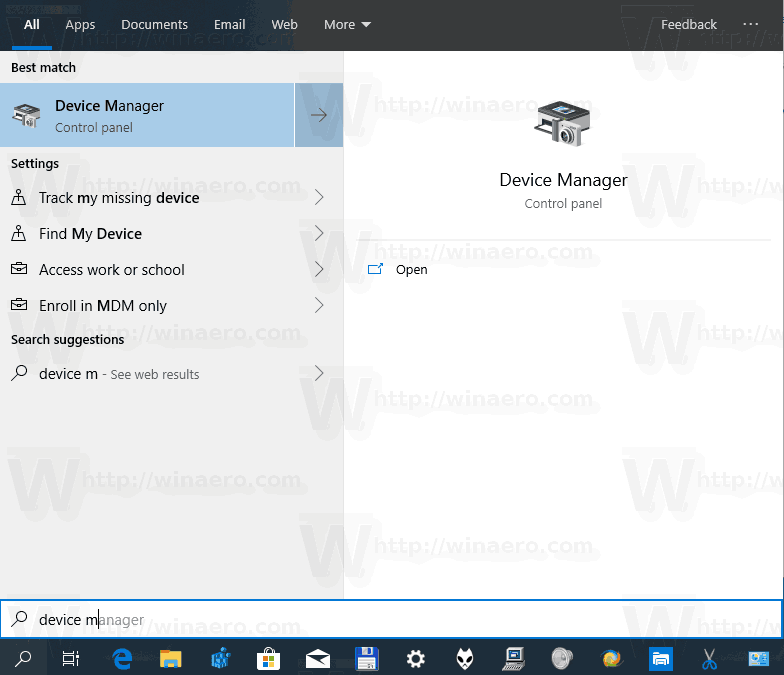Screen dimensions: 784x675
Task: Open Microsoft Store from taskbar
Action: point(268,658)
